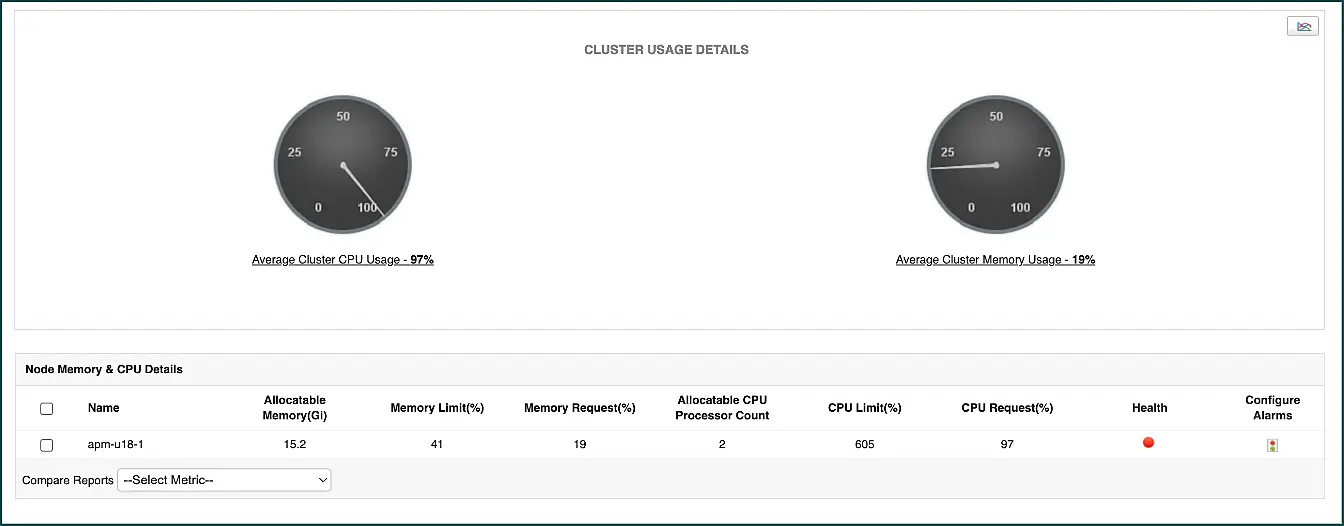Screen dimensions: 1344x526
Task: Open Average Cluster Memory Usage link
Action: coord(995,260)
